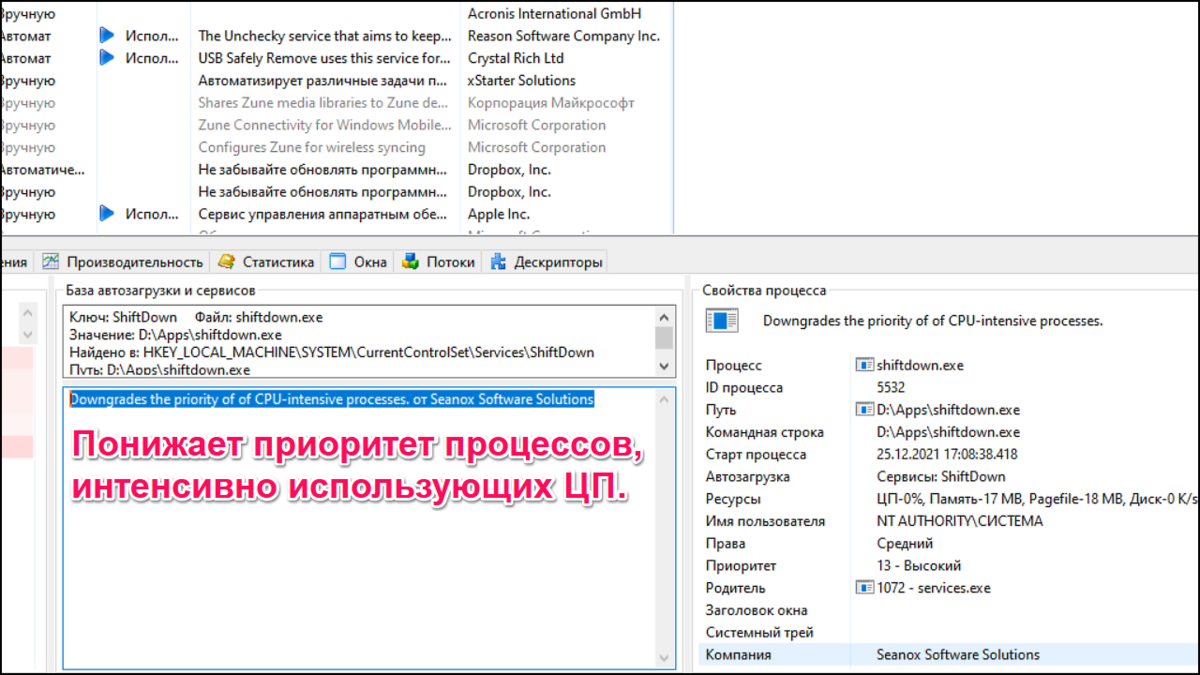This screenshot has width=1200, height=675.
Task: Click the up arrow of the registry info box scrollbar
Action: [664, 316]
